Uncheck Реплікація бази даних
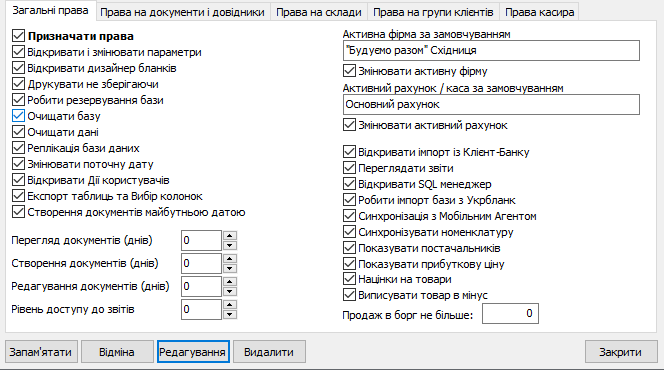This screenshot has width=664, height=370. pyautogui.click(x=18, y=148)
